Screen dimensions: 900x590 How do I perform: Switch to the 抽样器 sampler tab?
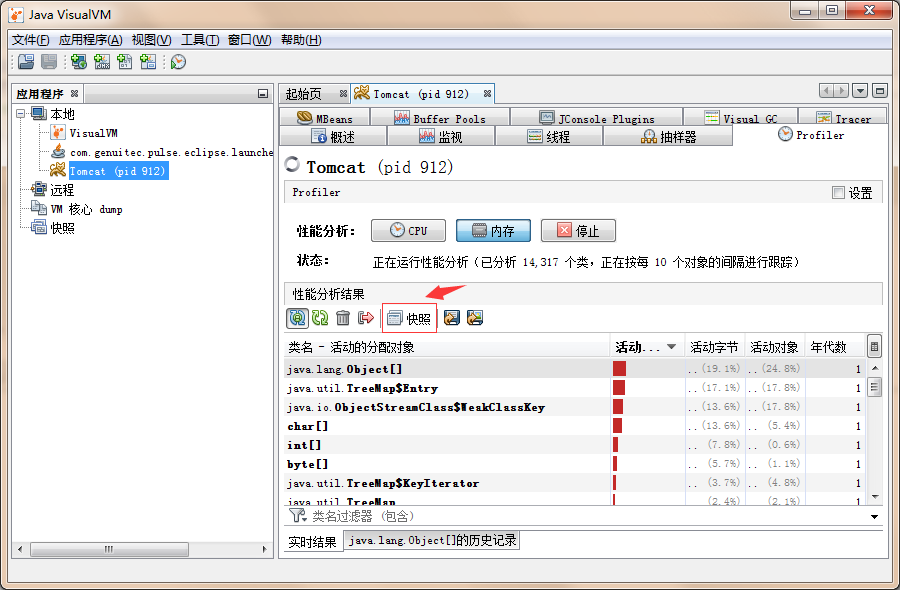pos(668,136)
